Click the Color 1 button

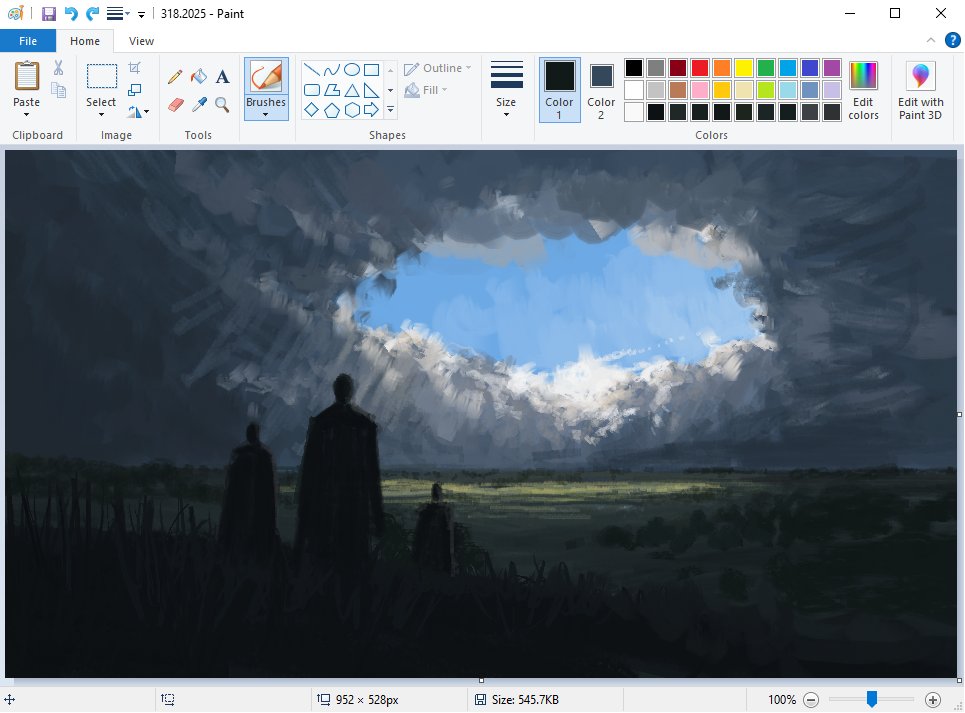tap(559, 90)
